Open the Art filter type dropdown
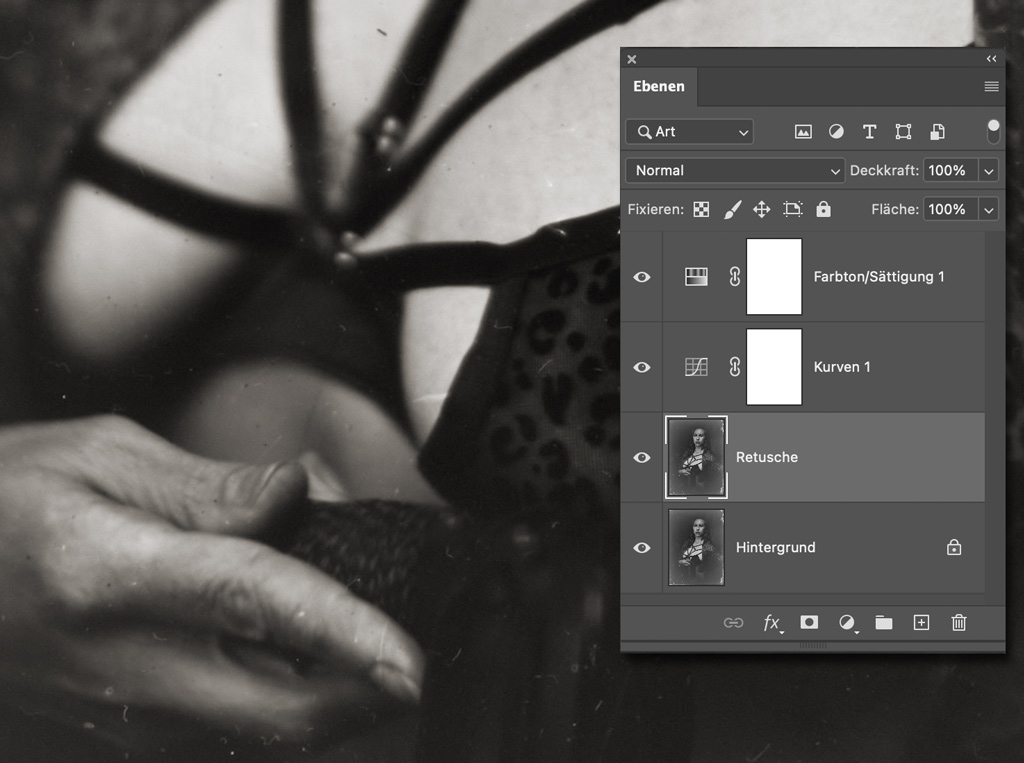Viewport: 1024px width, 763px height. coord(690,132)
